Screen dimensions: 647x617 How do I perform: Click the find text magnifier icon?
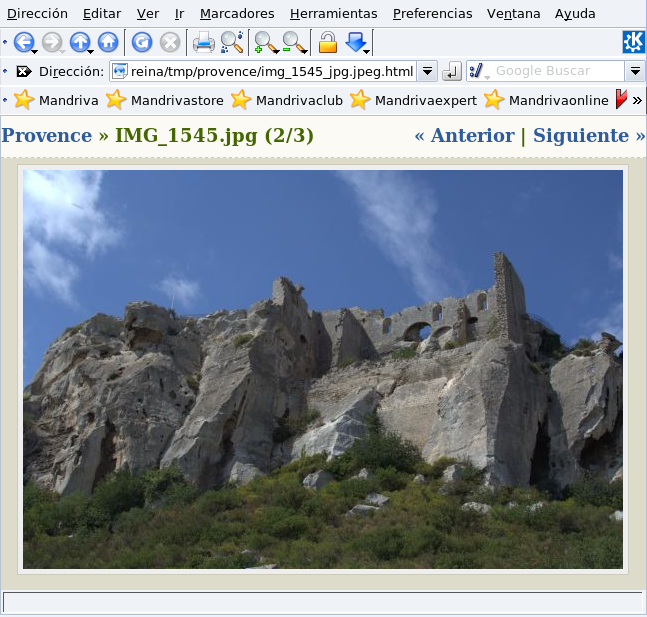click(232, 42)
